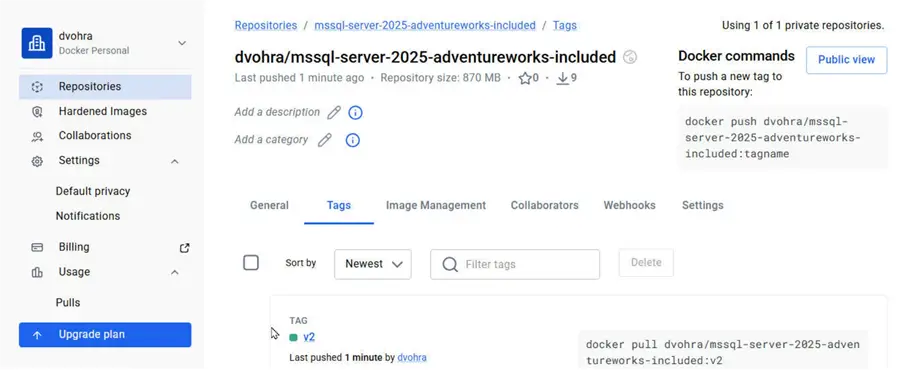
Task: Click the Repositories sidebar icon
Action: tap(37, 87)
